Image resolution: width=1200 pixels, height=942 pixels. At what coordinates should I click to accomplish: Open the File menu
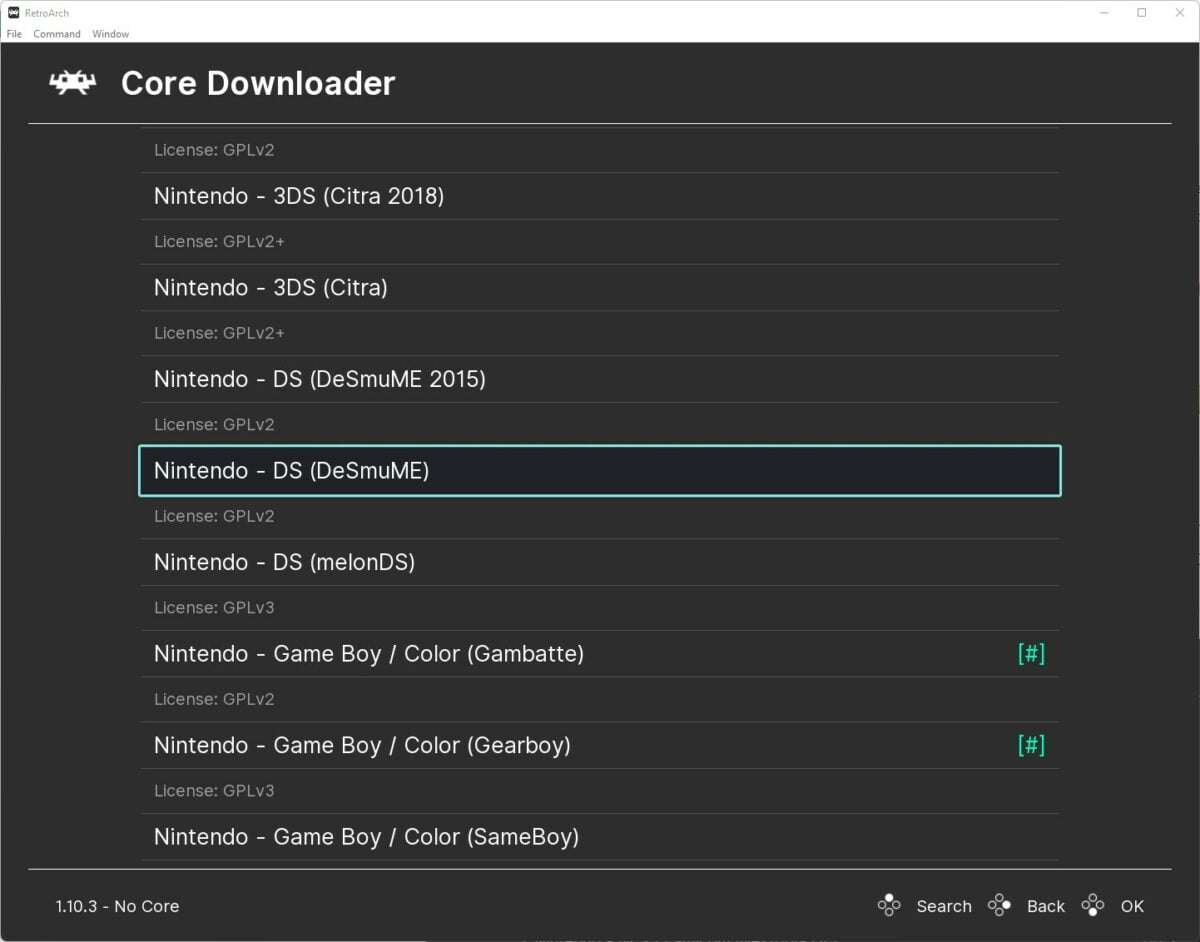click(x=14, y=33)
